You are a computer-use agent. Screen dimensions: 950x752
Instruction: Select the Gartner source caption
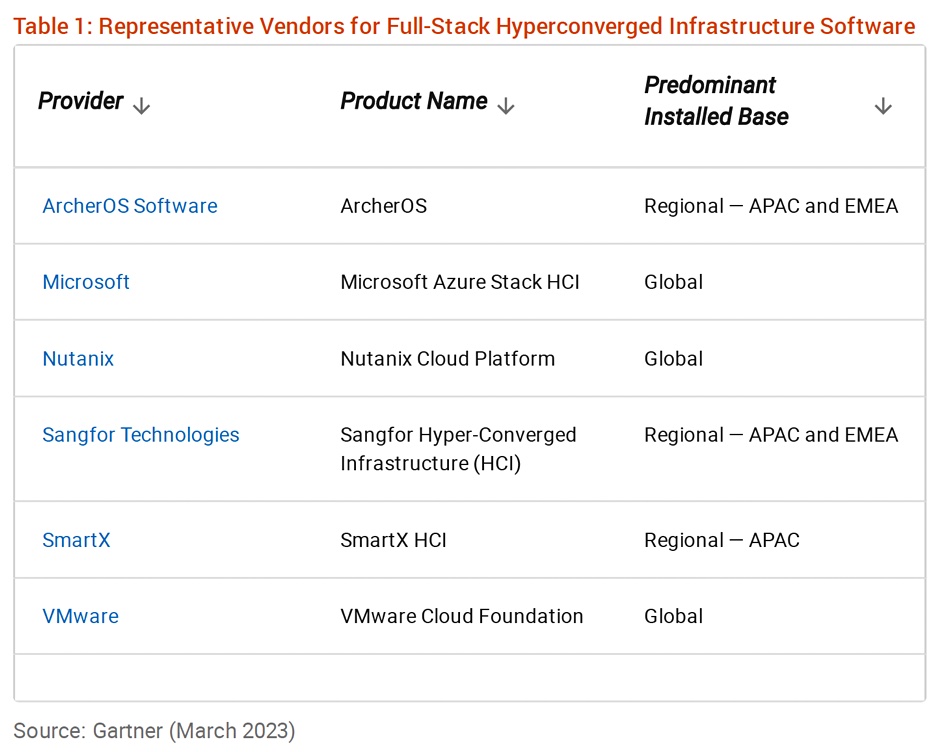pos(154,731)
